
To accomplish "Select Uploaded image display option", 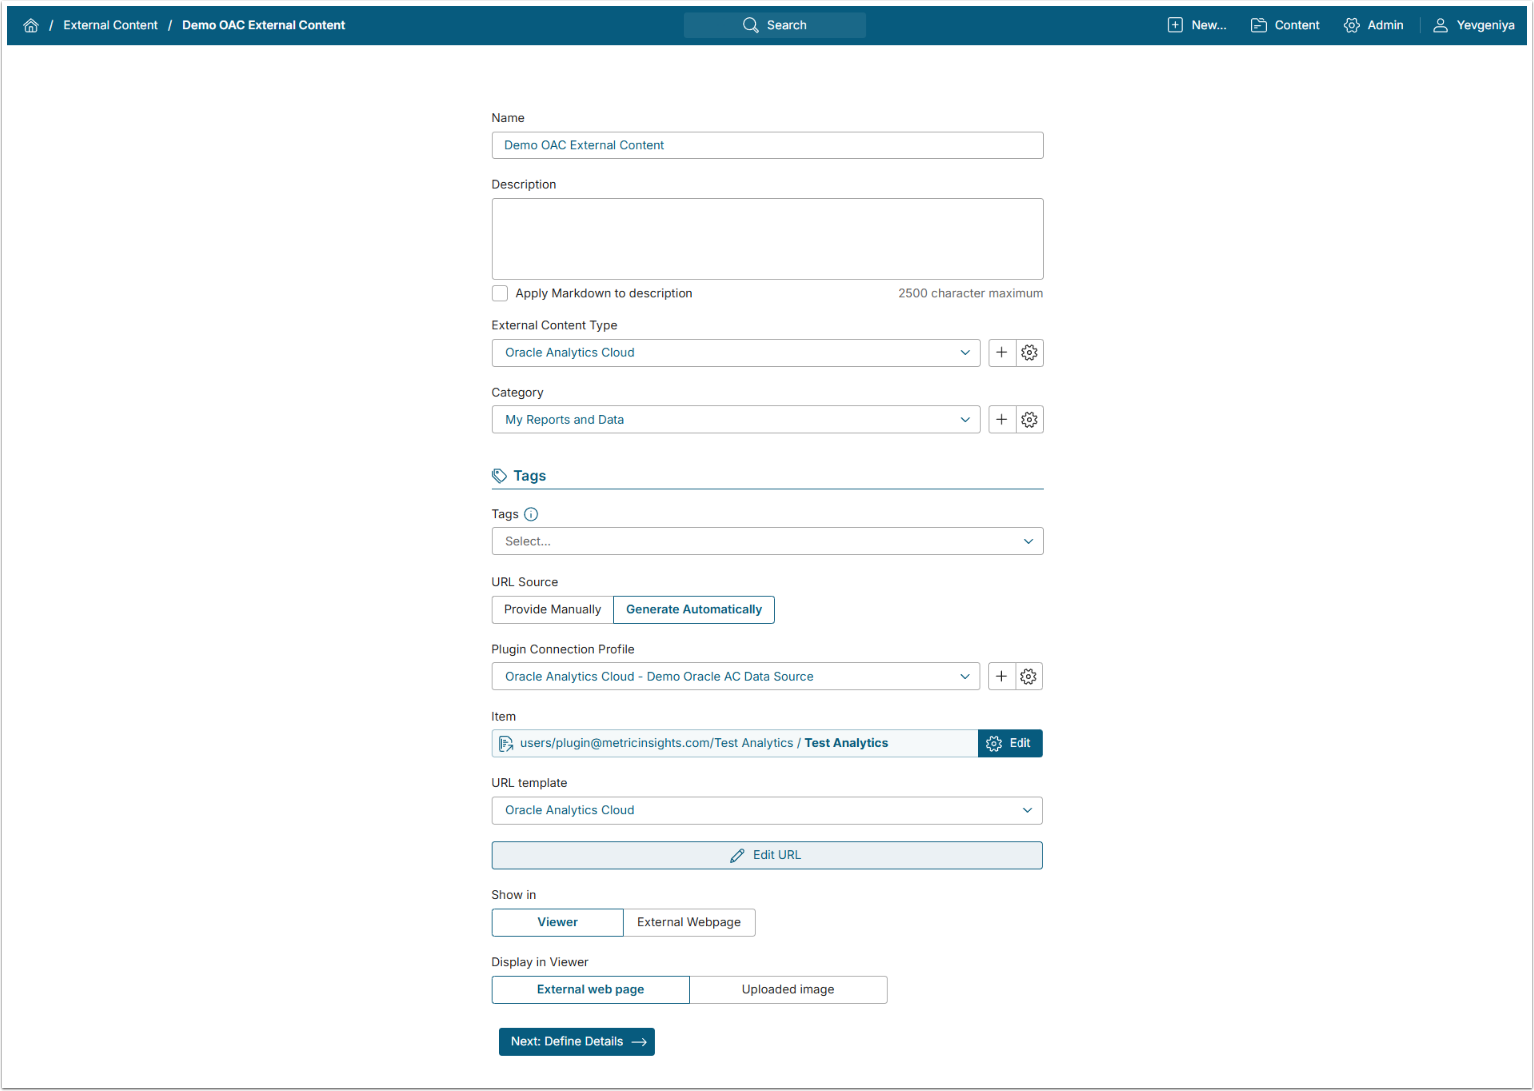I will 788,990.
